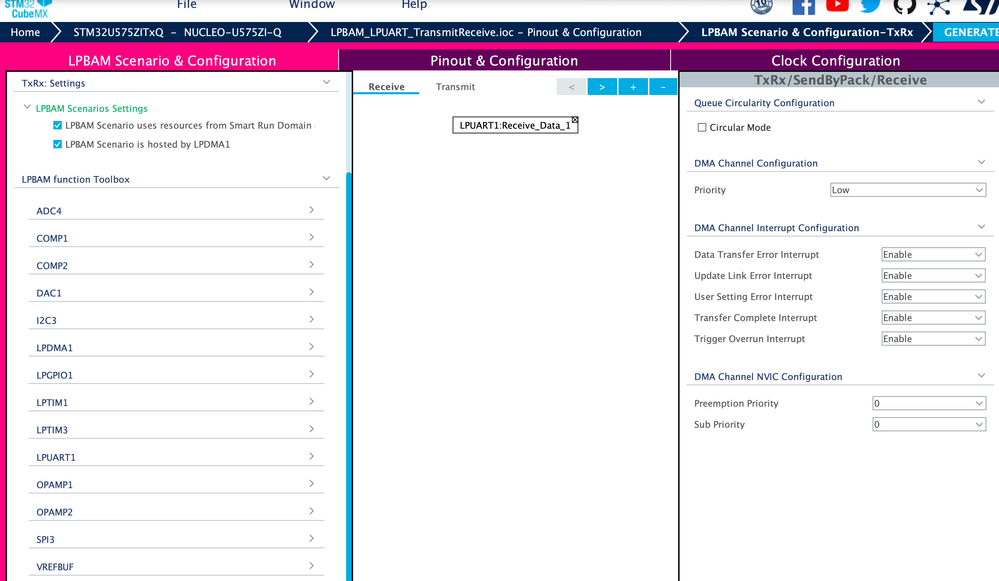The height and width of the screenshot is (581, 999).
Task: Open the LPBAM Scenario & Configuration tab
Action: (172, 61)
